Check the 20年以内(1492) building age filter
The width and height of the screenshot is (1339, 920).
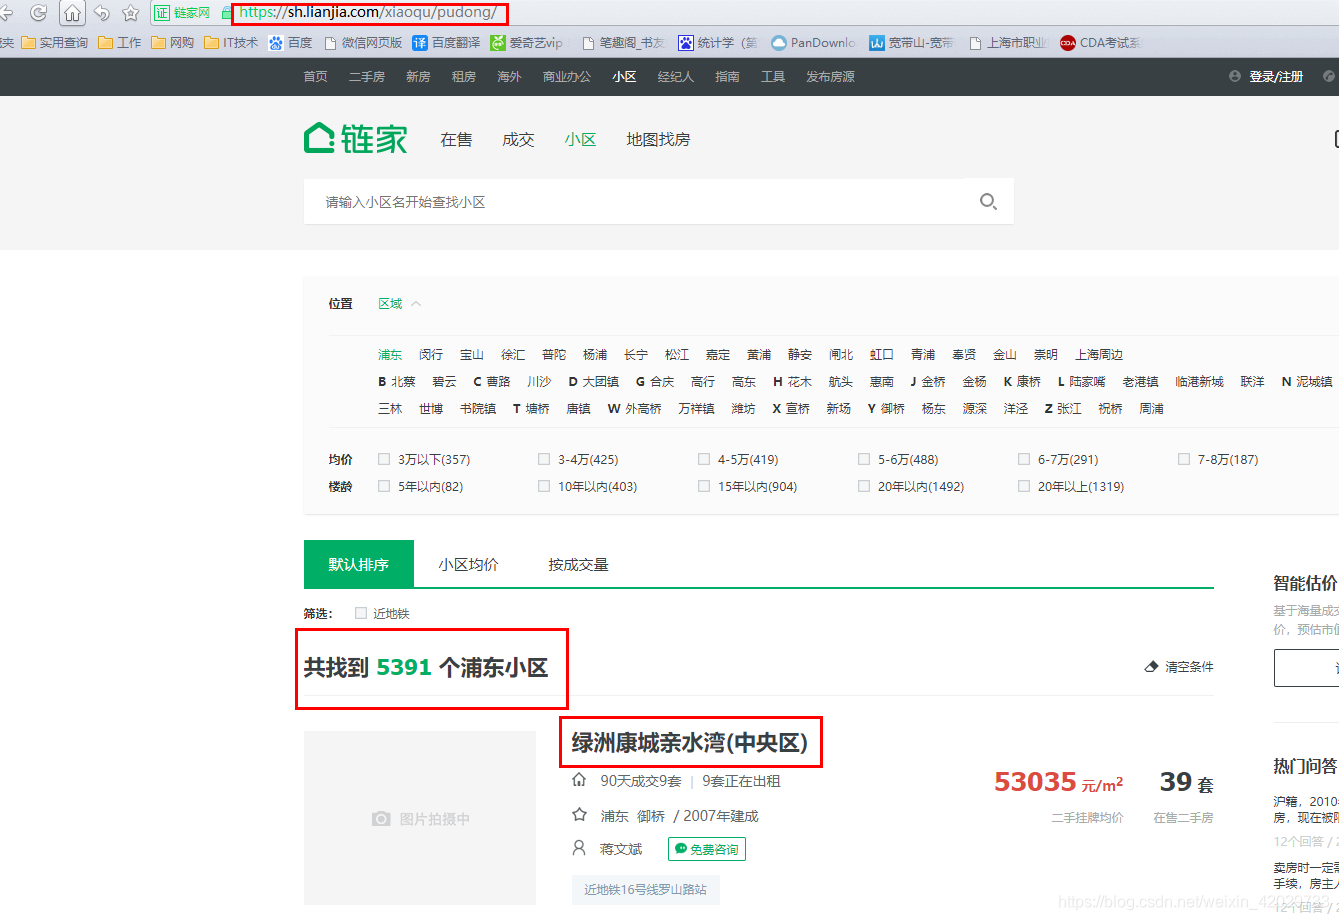click(864, 486)
